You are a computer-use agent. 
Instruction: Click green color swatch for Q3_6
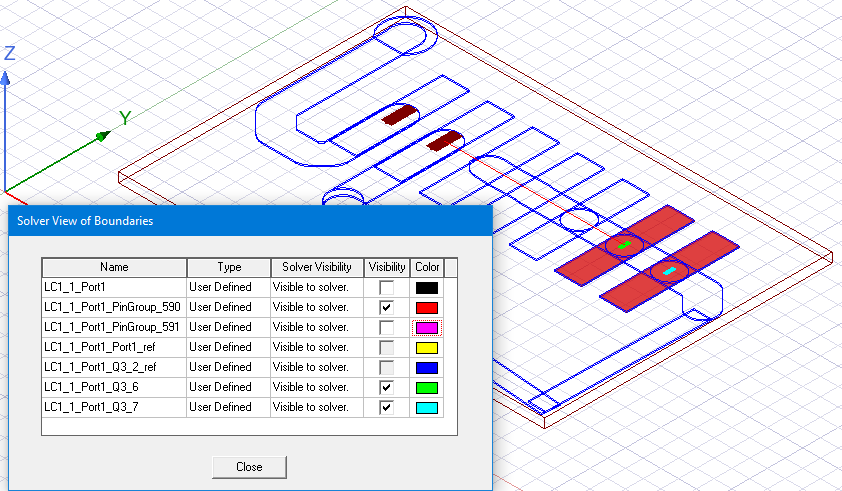click(426, 387)
